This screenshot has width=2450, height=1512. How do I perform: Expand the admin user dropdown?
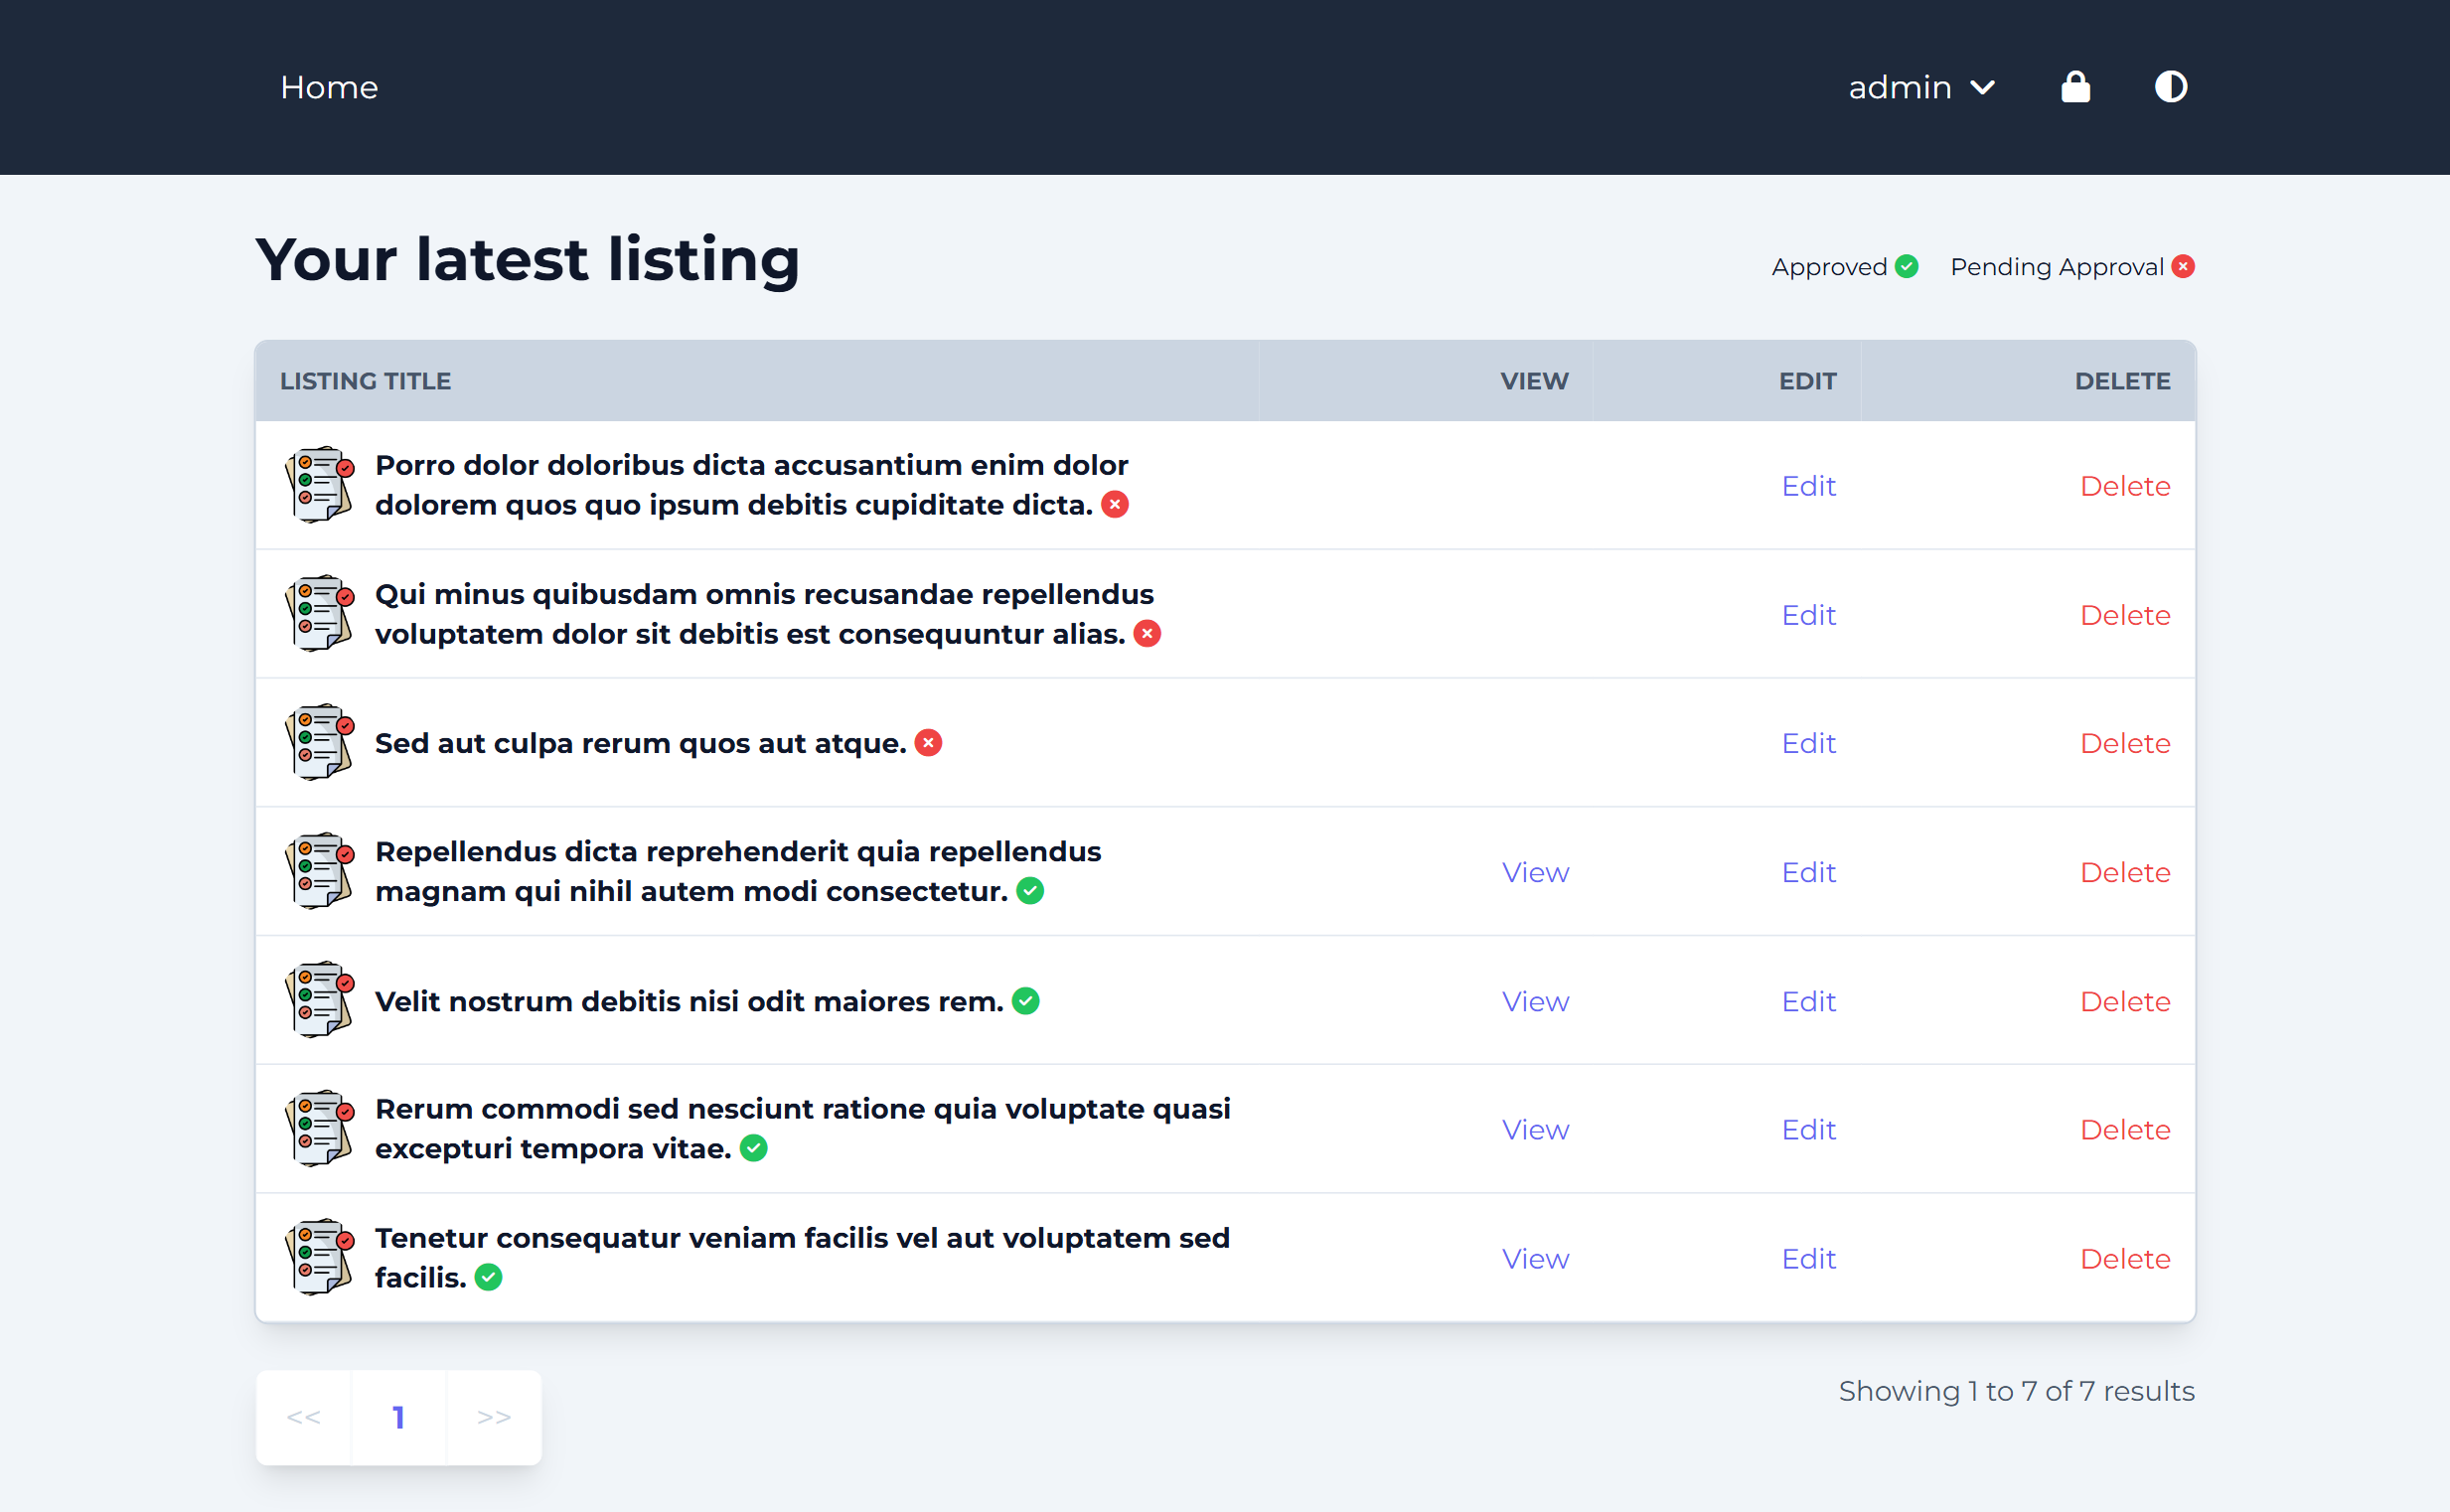click(x=1920, y=88)
